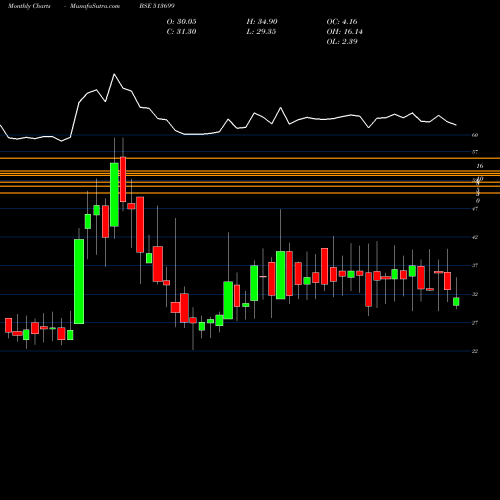Click the price axis label 32
This screenshot has height=500, width=500.
475,294
